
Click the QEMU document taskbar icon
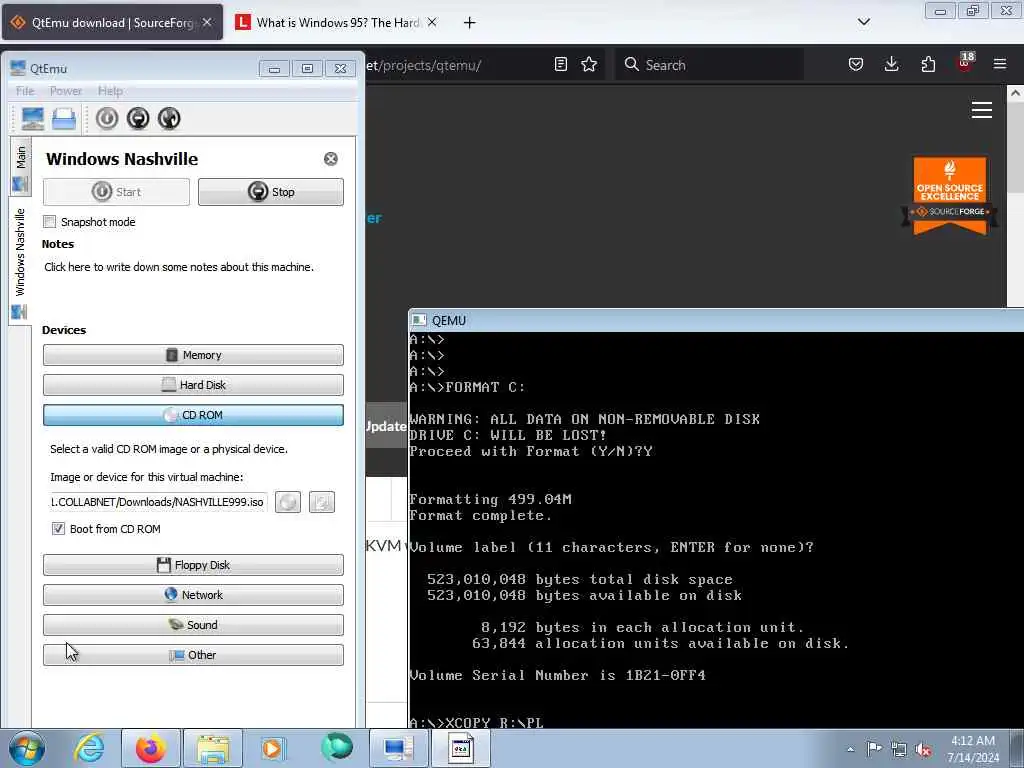point(460,748)
